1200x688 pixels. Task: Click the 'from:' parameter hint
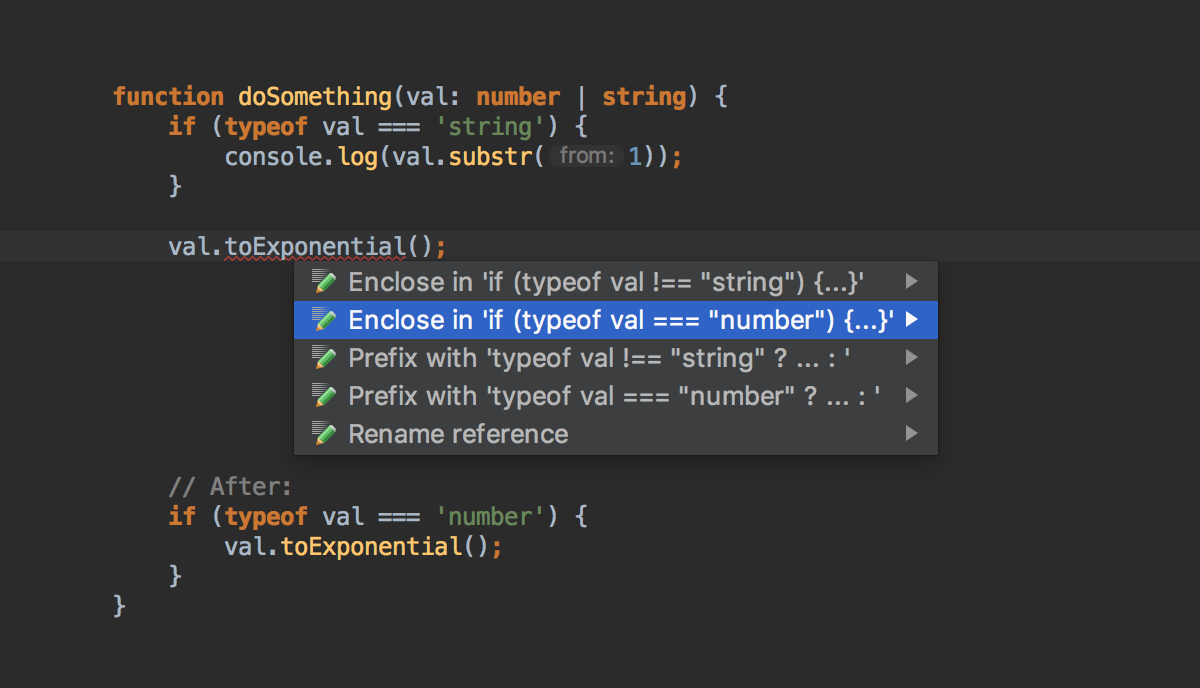tap(587, 157)
